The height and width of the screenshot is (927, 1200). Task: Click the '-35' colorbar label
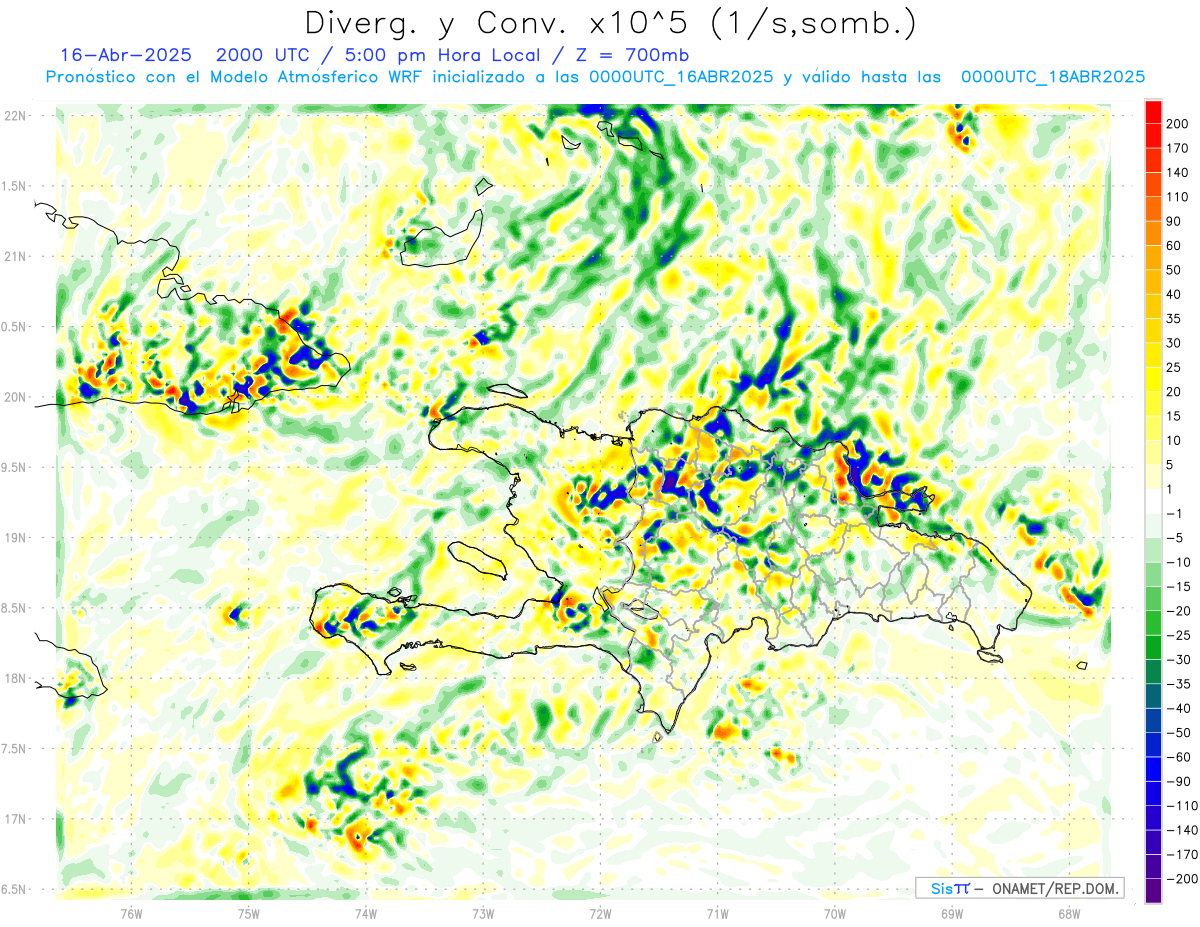(x=1178, y=685)
